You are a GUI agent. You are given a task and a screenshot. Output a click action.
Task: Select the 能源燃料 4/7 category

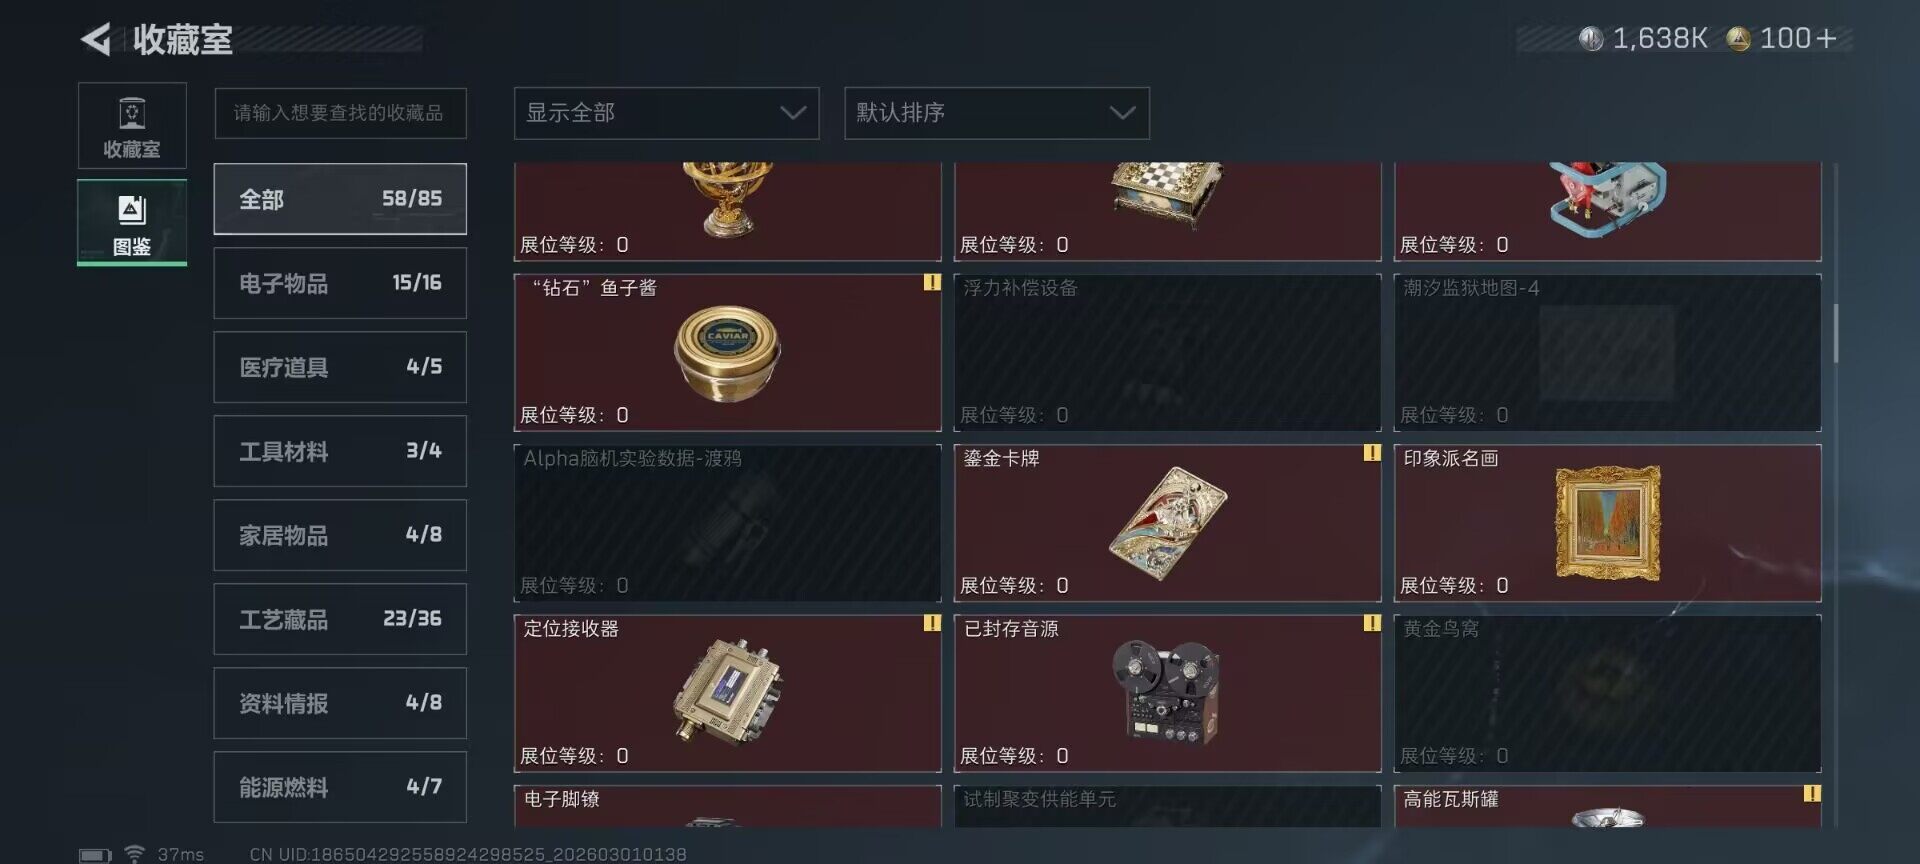pos(340,787)
